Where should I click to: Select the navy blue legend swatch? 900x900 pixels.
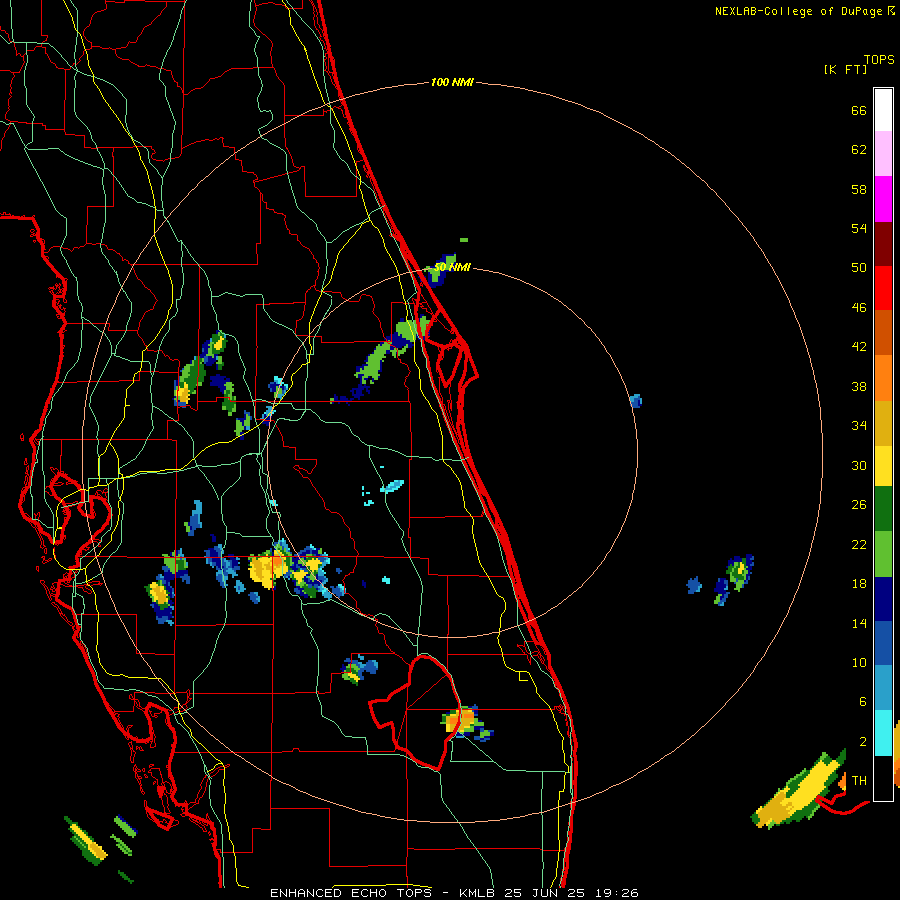[883, 599]
